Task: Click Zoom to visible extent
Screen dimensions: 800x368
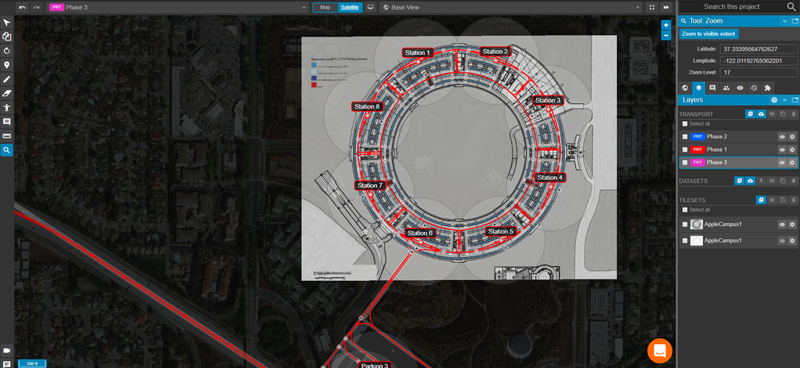Action: (709, 34)
